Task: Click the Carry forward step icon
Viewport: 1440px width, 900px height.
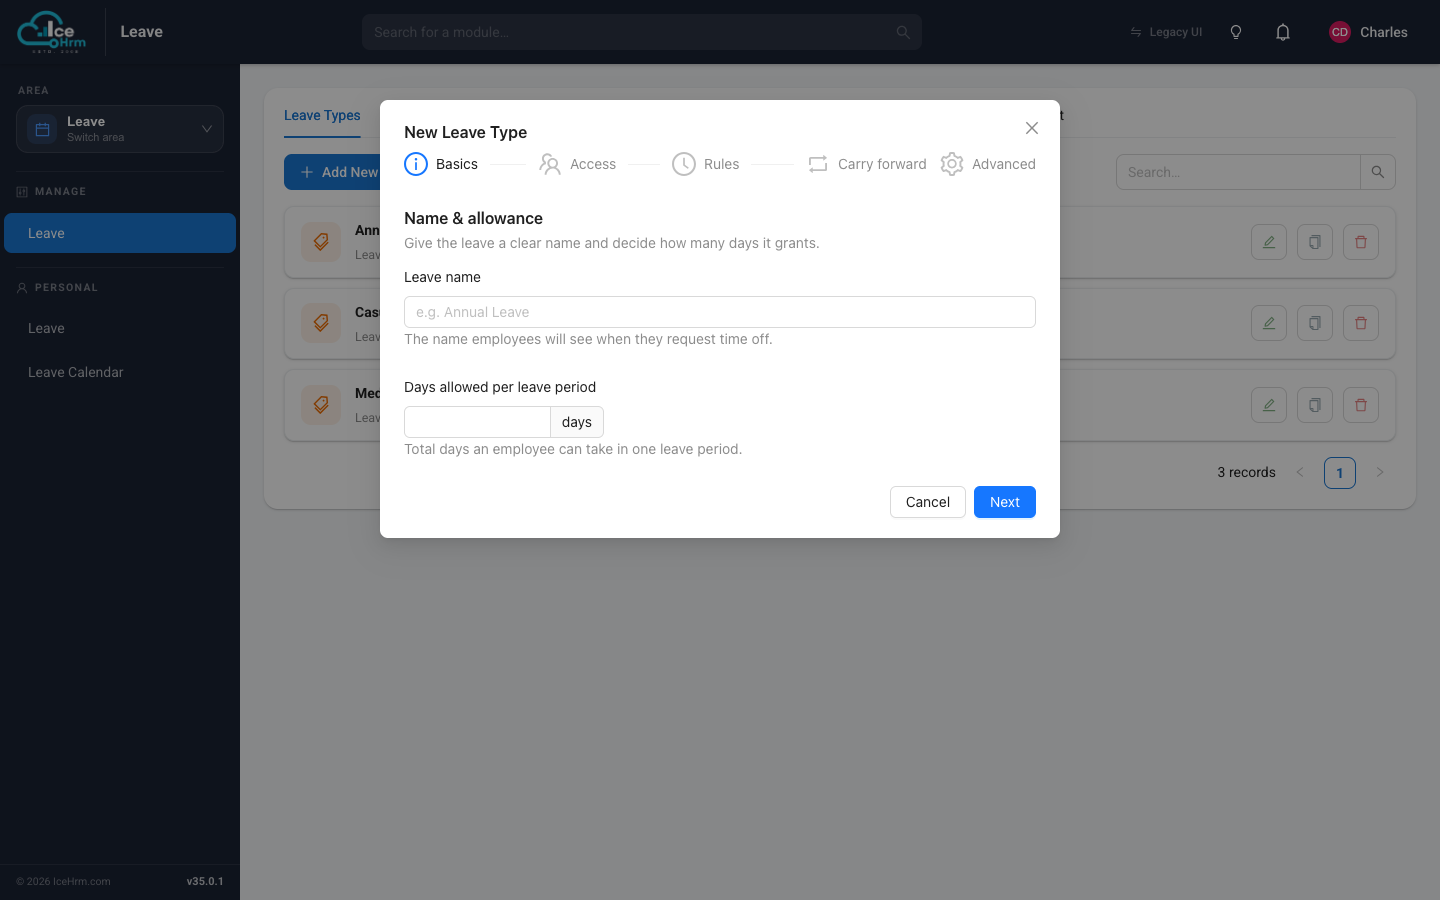Action: 818,164
